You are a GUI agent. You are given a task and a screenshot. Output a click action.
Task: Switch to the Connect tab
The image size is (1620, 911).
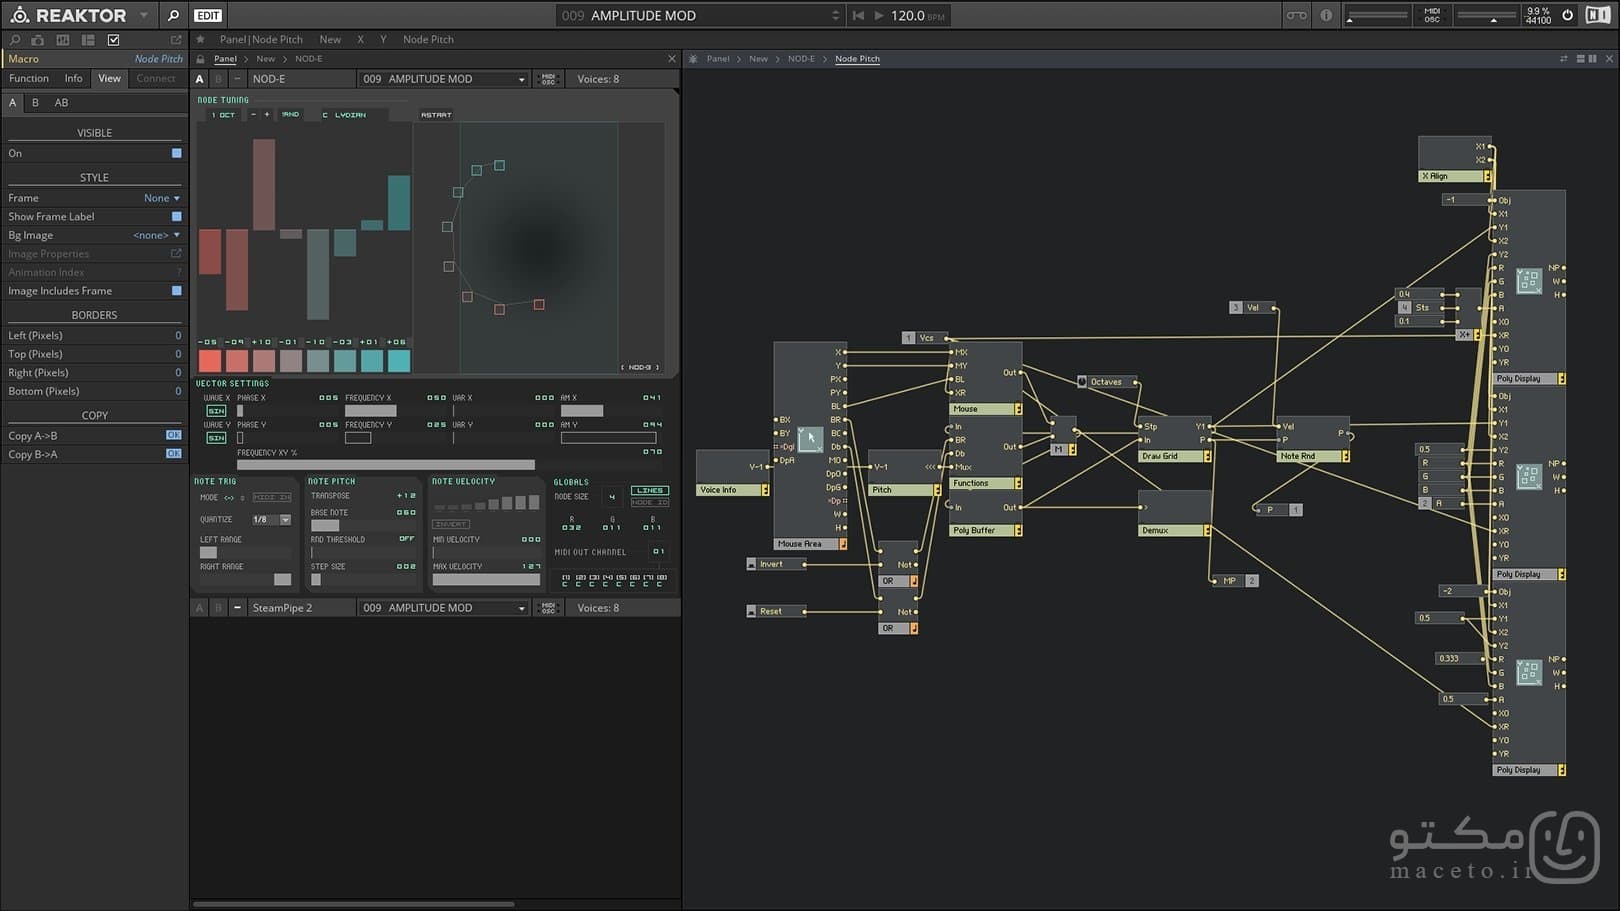[155, 78]
